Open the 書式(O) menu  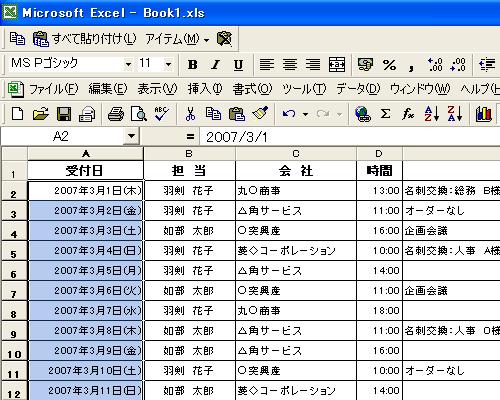pyautogui.click(x=252, y=89)
